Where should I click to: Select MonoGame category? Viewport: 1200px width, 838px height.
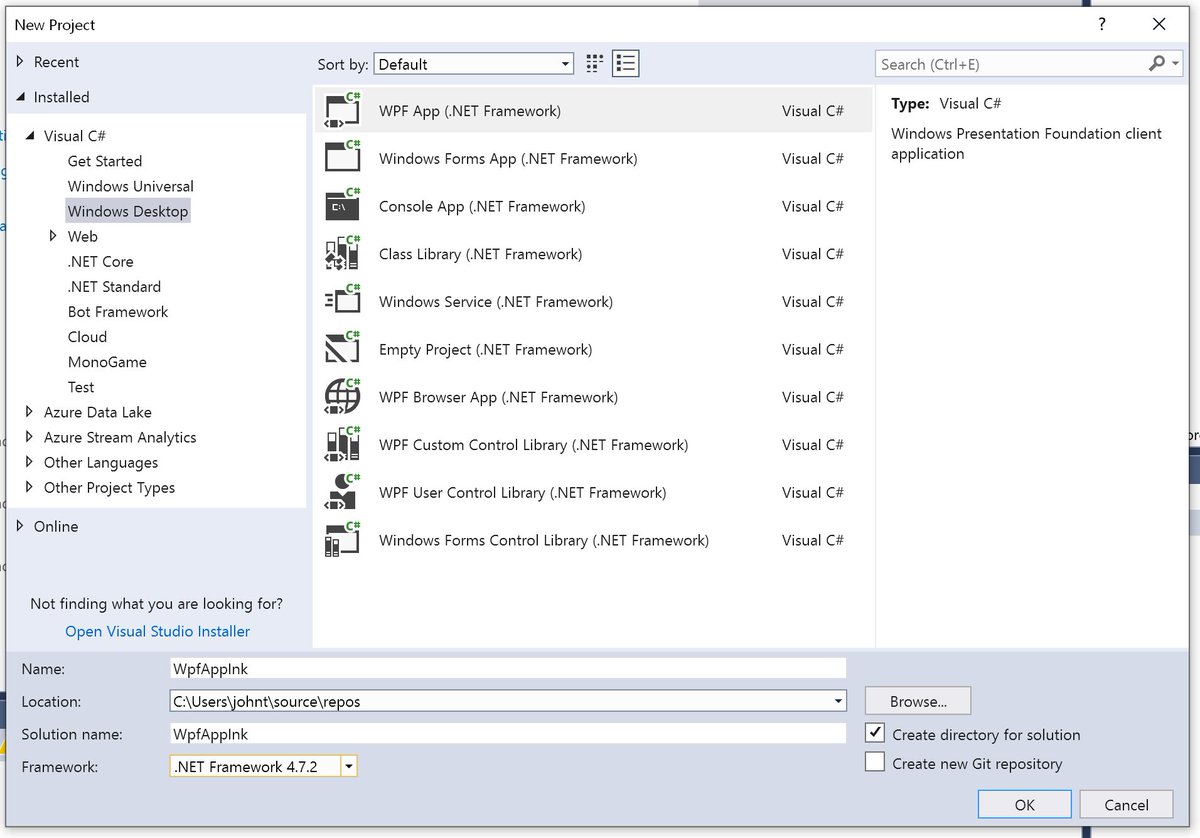[x=107, y=362]
